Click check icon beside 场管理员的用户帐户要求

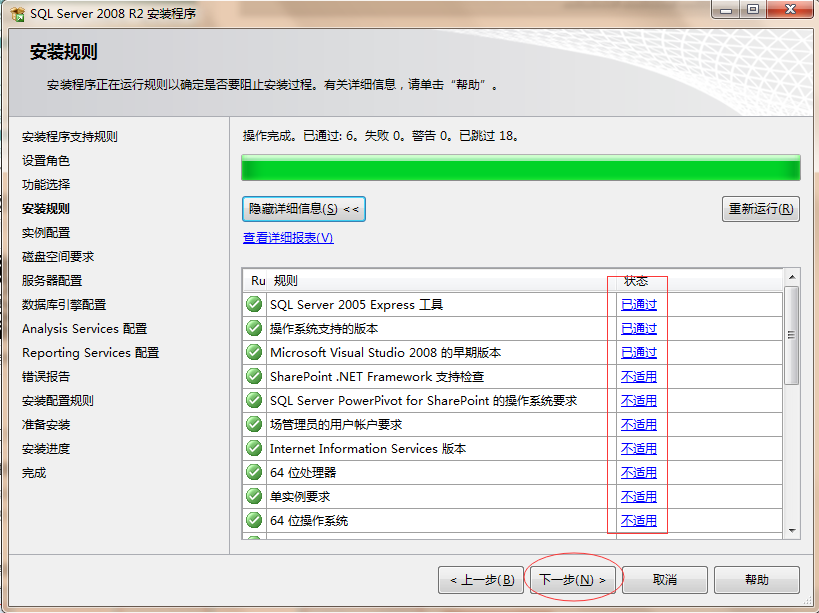coord(254,424)
